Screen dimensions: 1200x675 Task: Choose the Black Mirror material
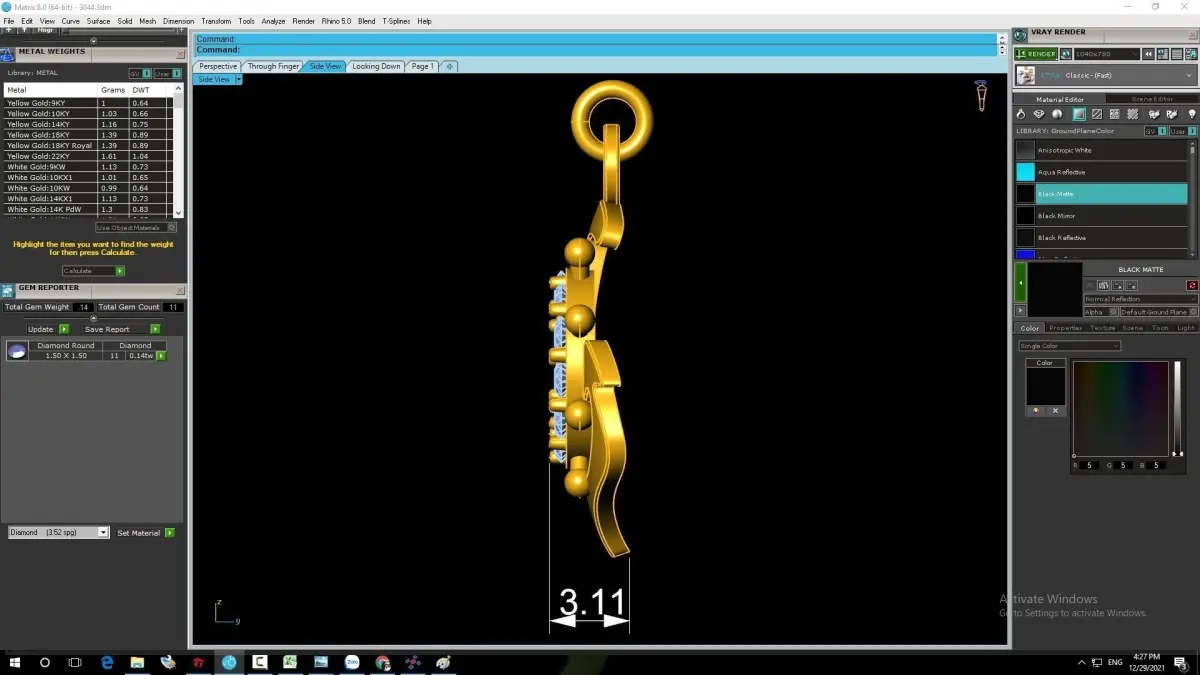click(1101, 216)
